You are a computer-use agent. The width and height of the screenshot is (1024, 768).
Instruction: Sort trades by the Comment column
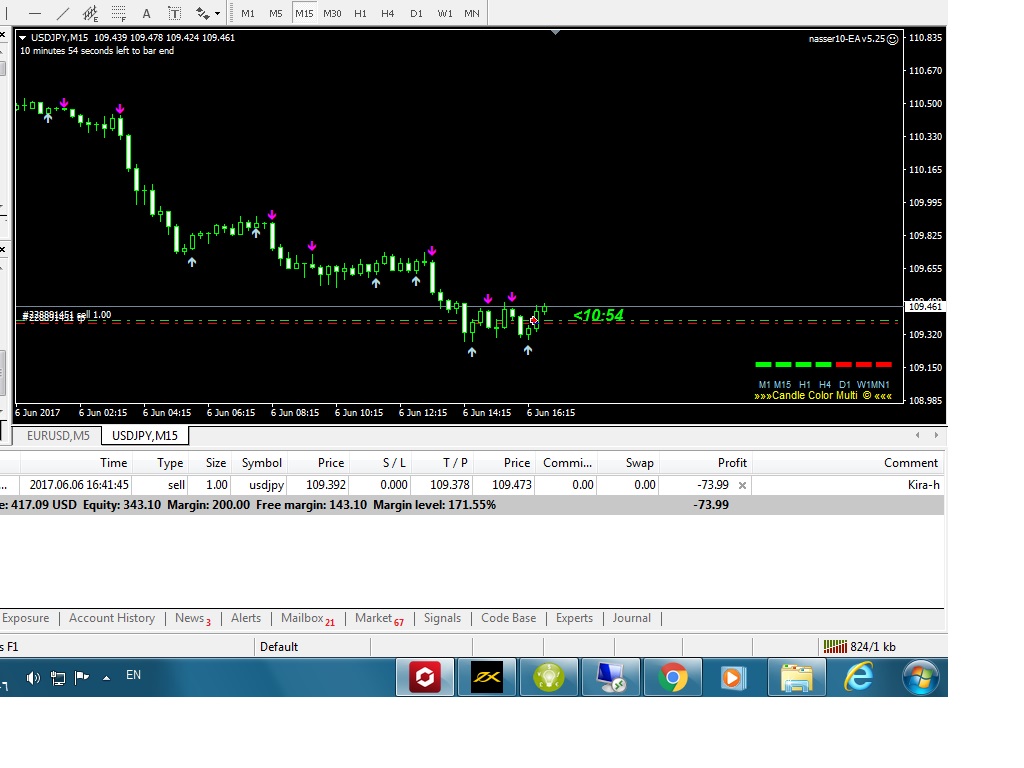(848, 463)
